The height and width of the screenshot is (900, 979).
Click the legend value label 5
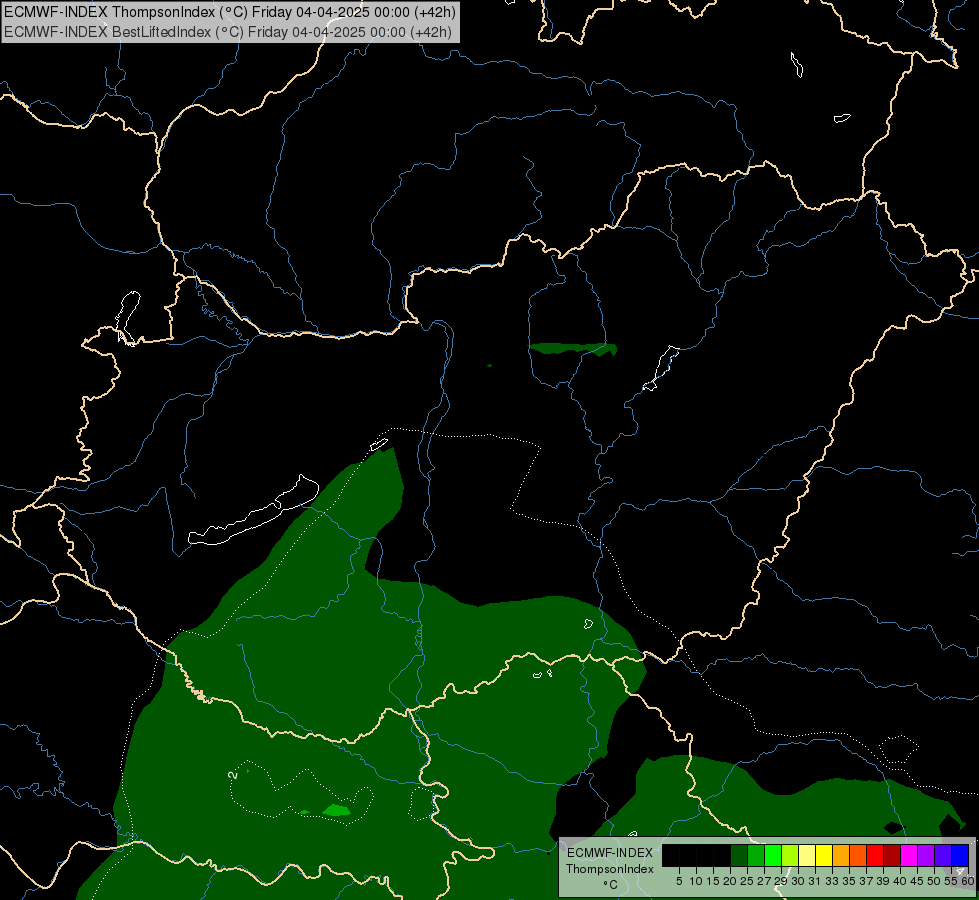coord(679,881)
